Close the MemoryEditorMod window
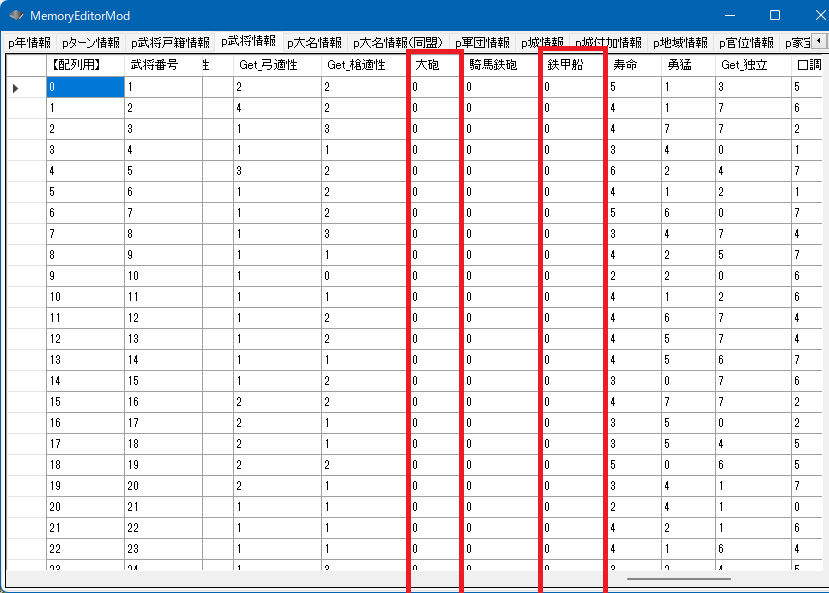The width and height of the screenshot is (829, 593). point(810,16)
